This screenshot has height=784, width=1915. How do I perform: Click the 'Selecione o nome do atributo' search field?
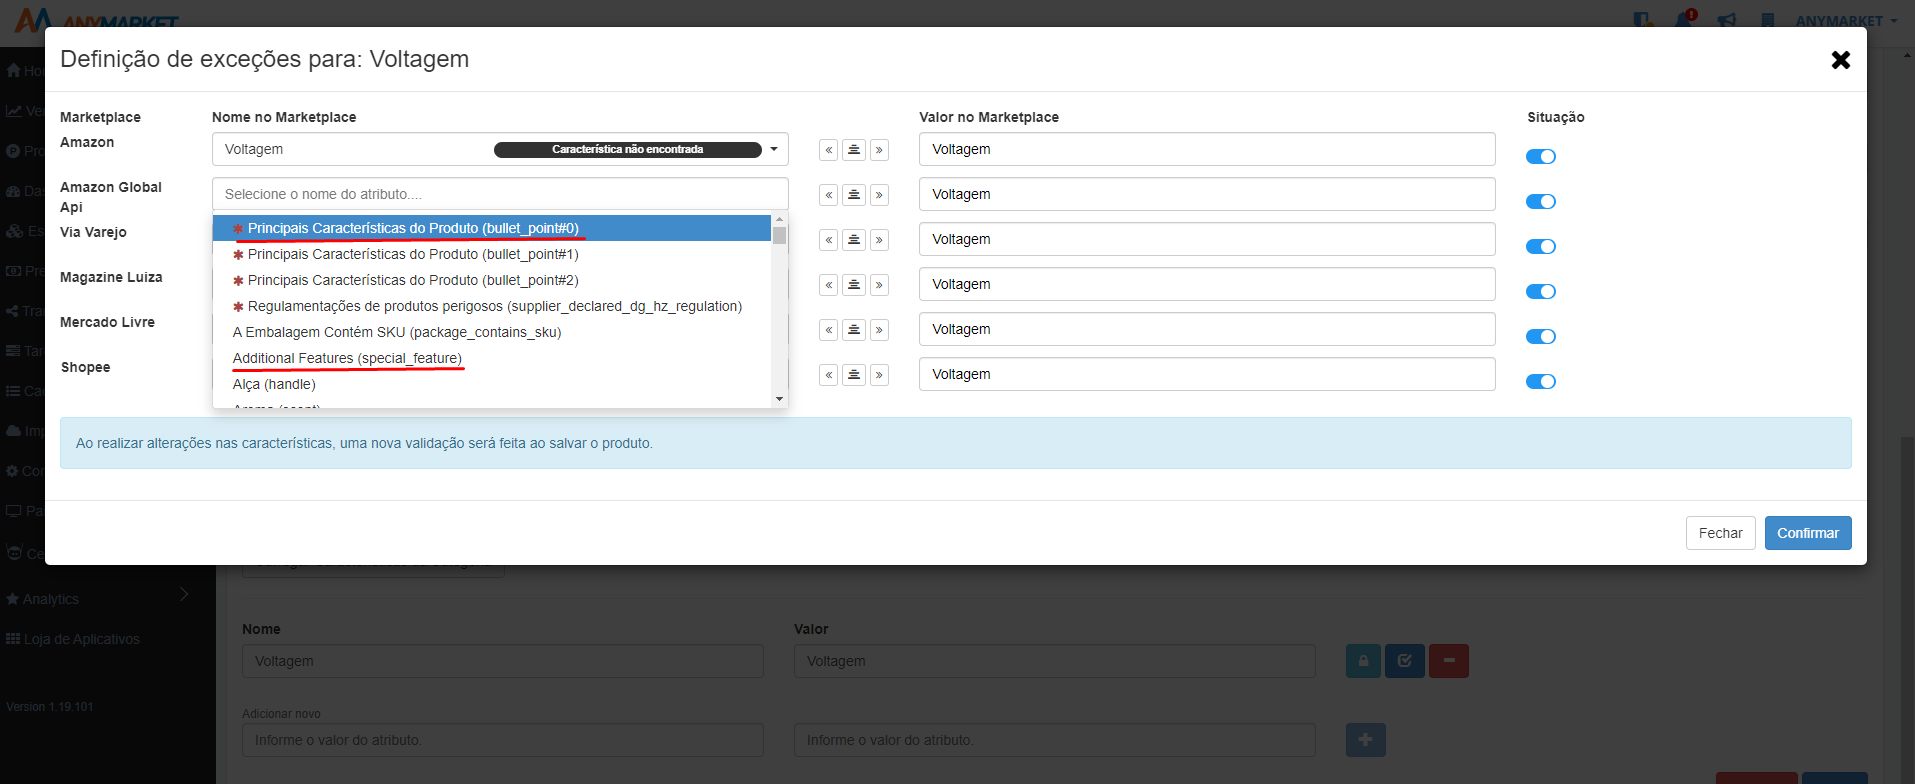pyautogui.click(x=500, y=194)
